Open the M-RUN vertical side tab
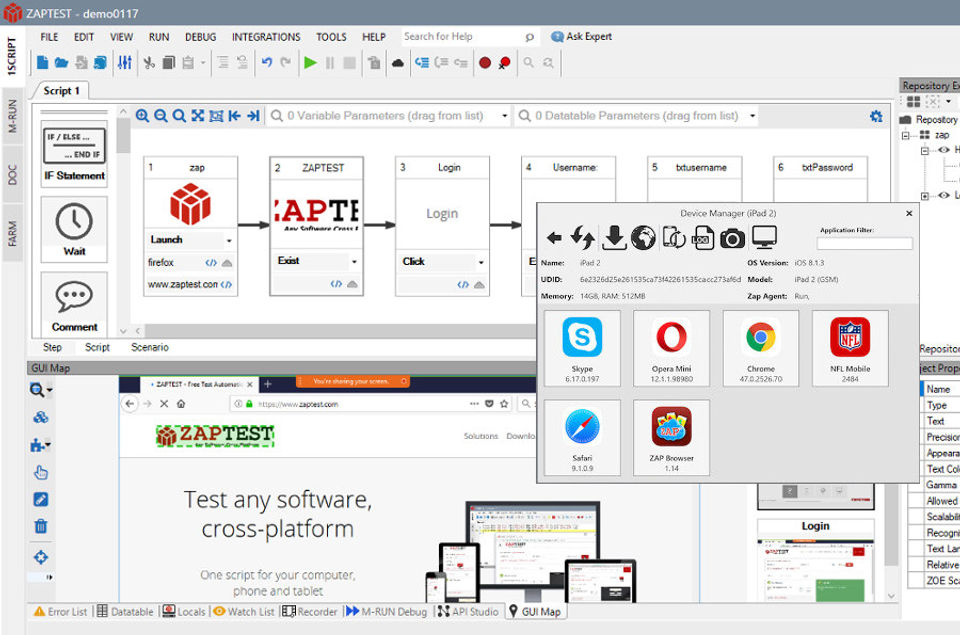 [12, 116]
